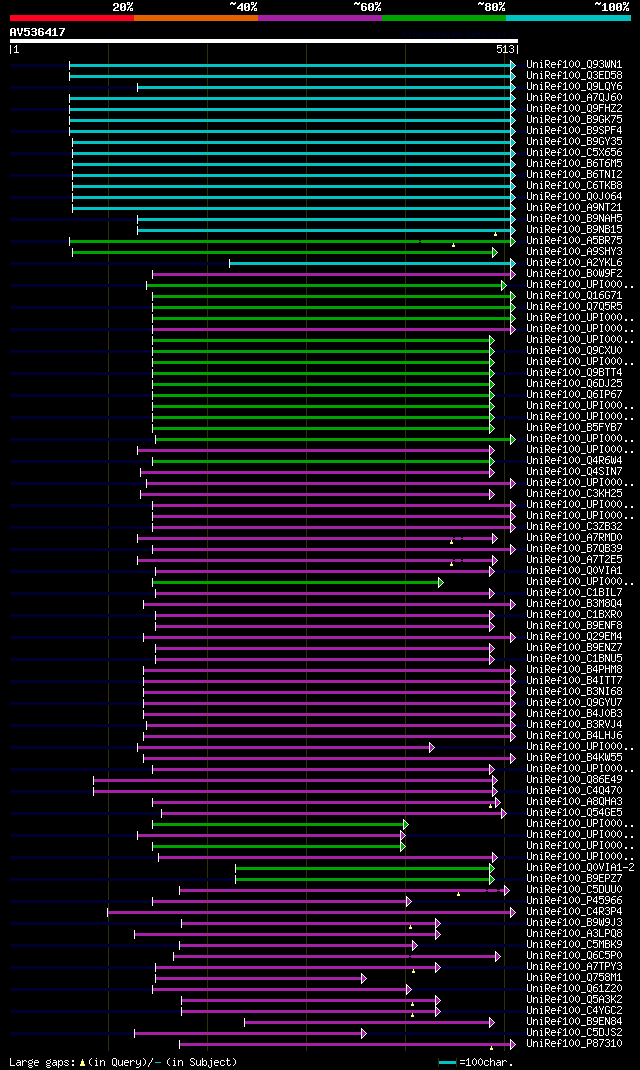Select the UniRef100_C4R3P4 label

(x=574, y=912)
